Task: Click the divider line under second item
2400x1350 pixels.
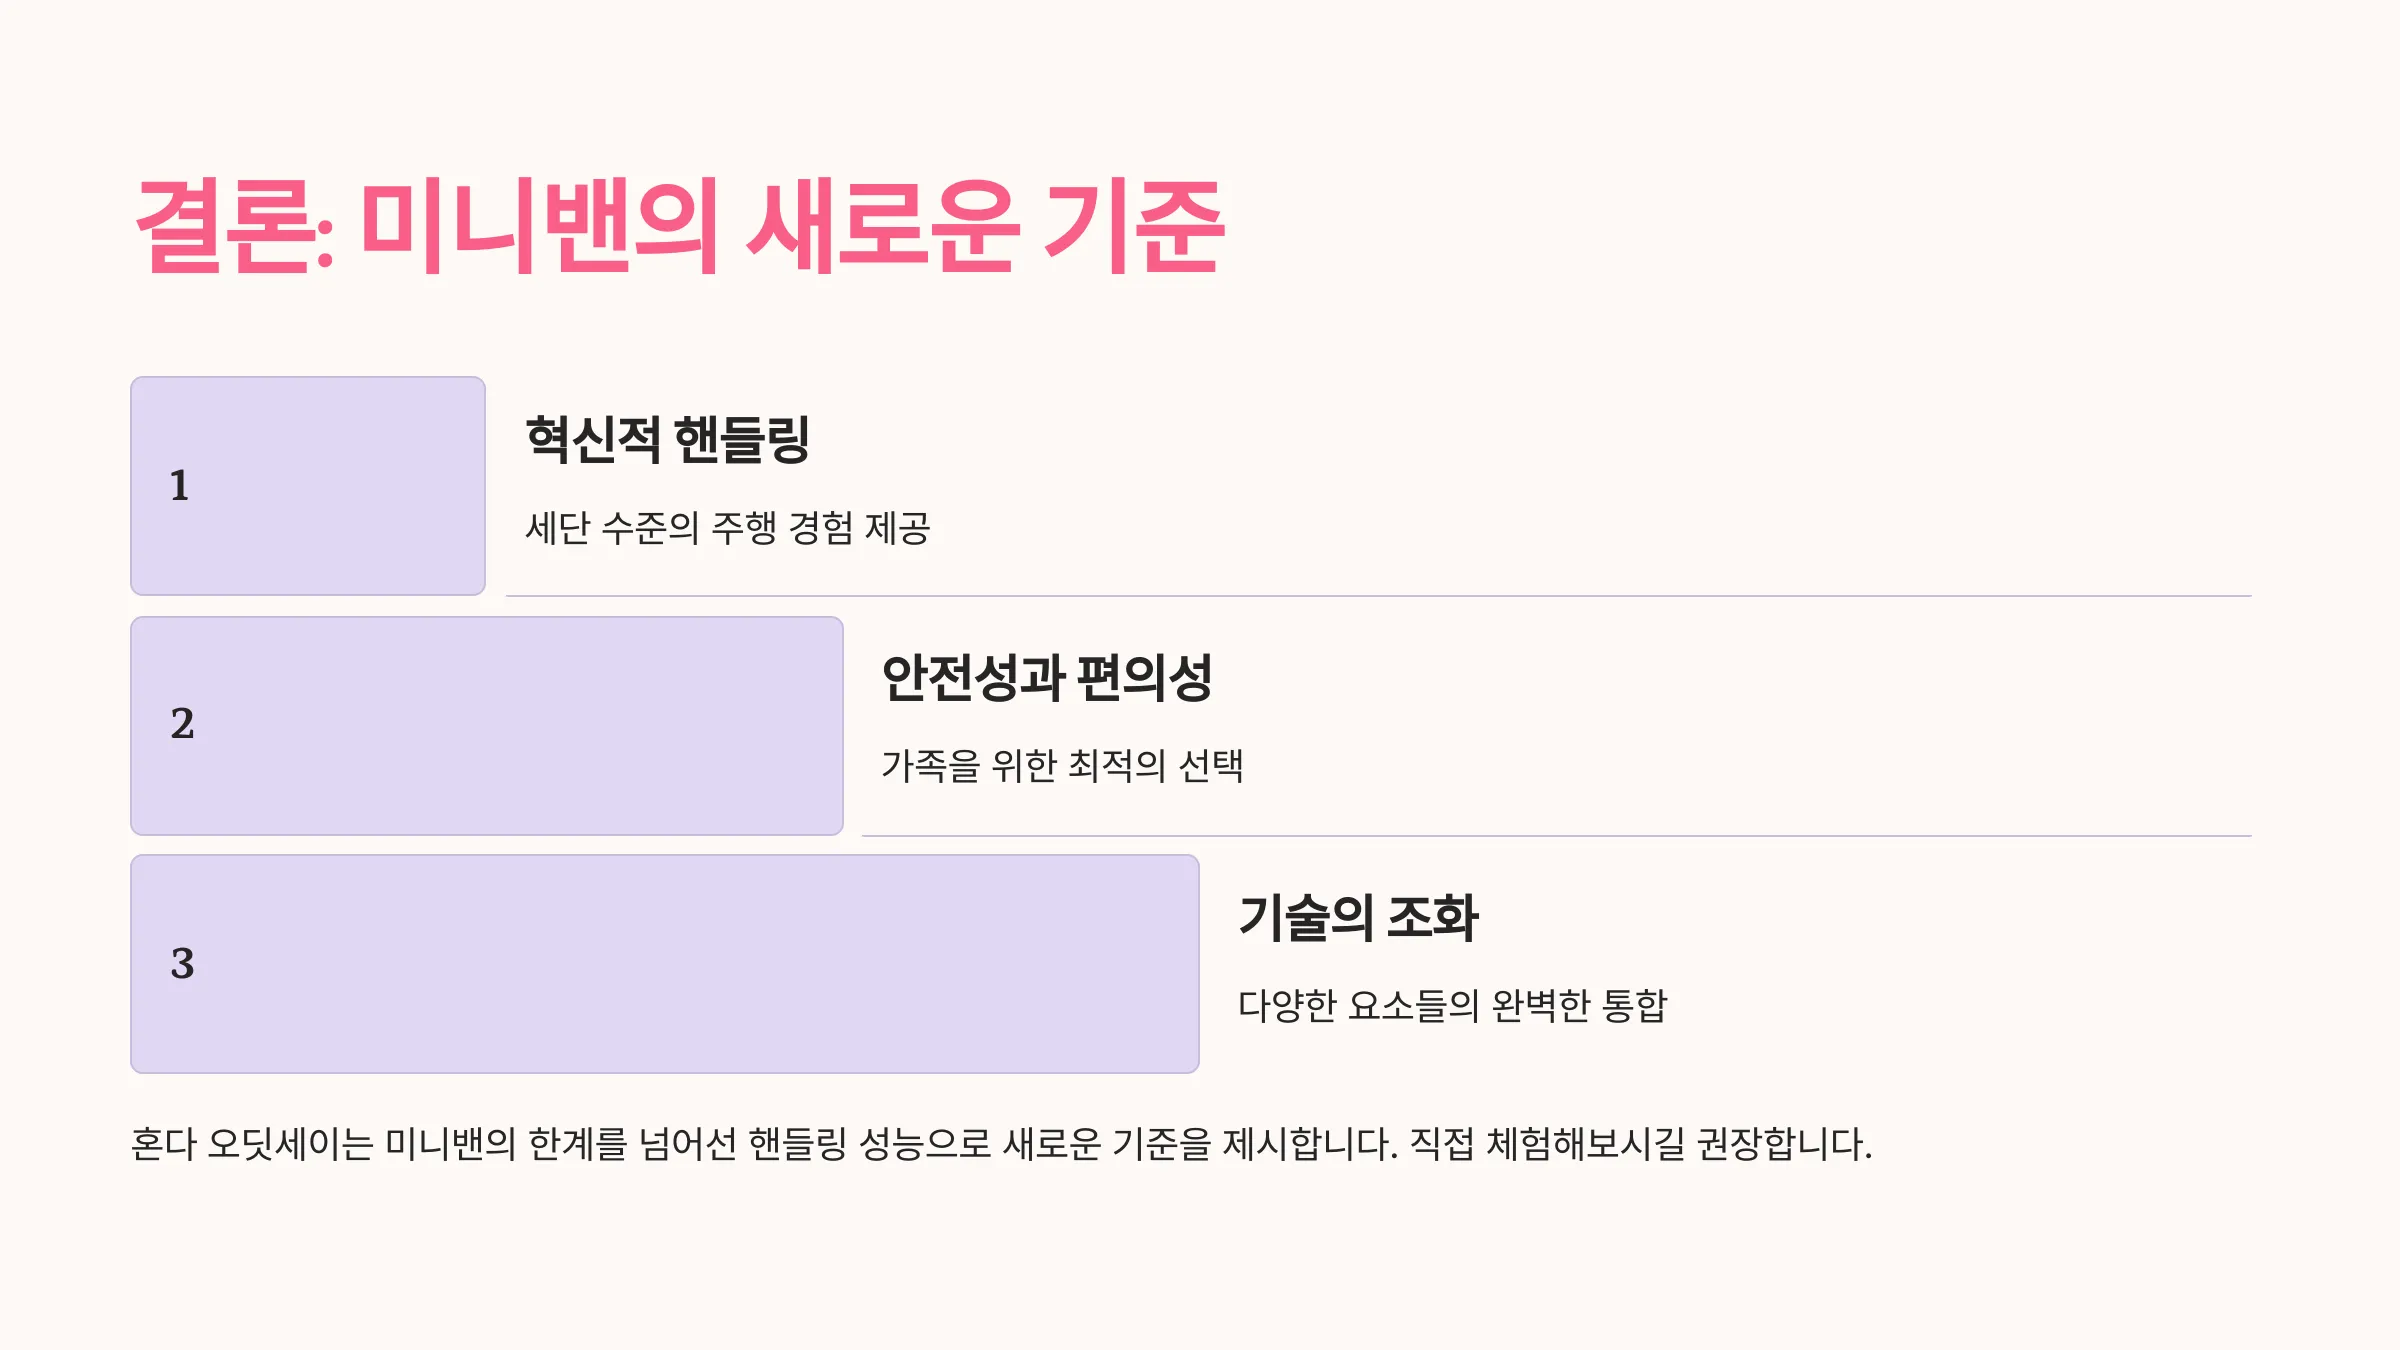Action: pos(1557,835)
